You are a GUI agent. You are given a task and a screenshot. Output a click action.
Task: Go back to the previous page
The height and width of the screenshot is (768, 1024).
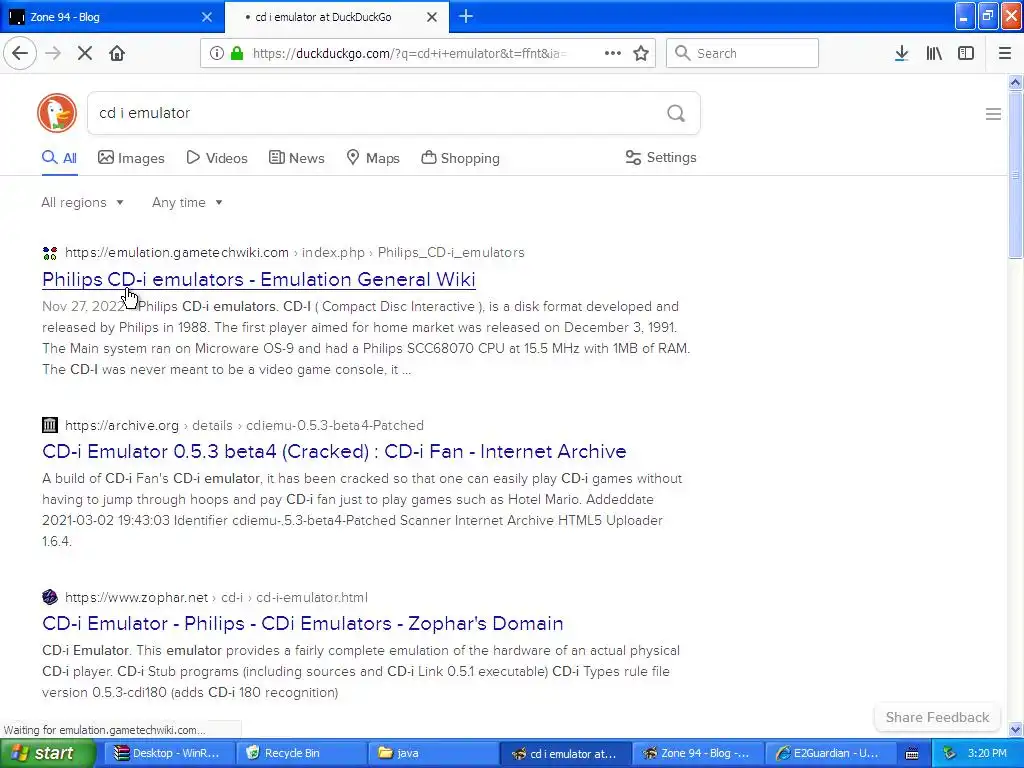pos(20,54)
